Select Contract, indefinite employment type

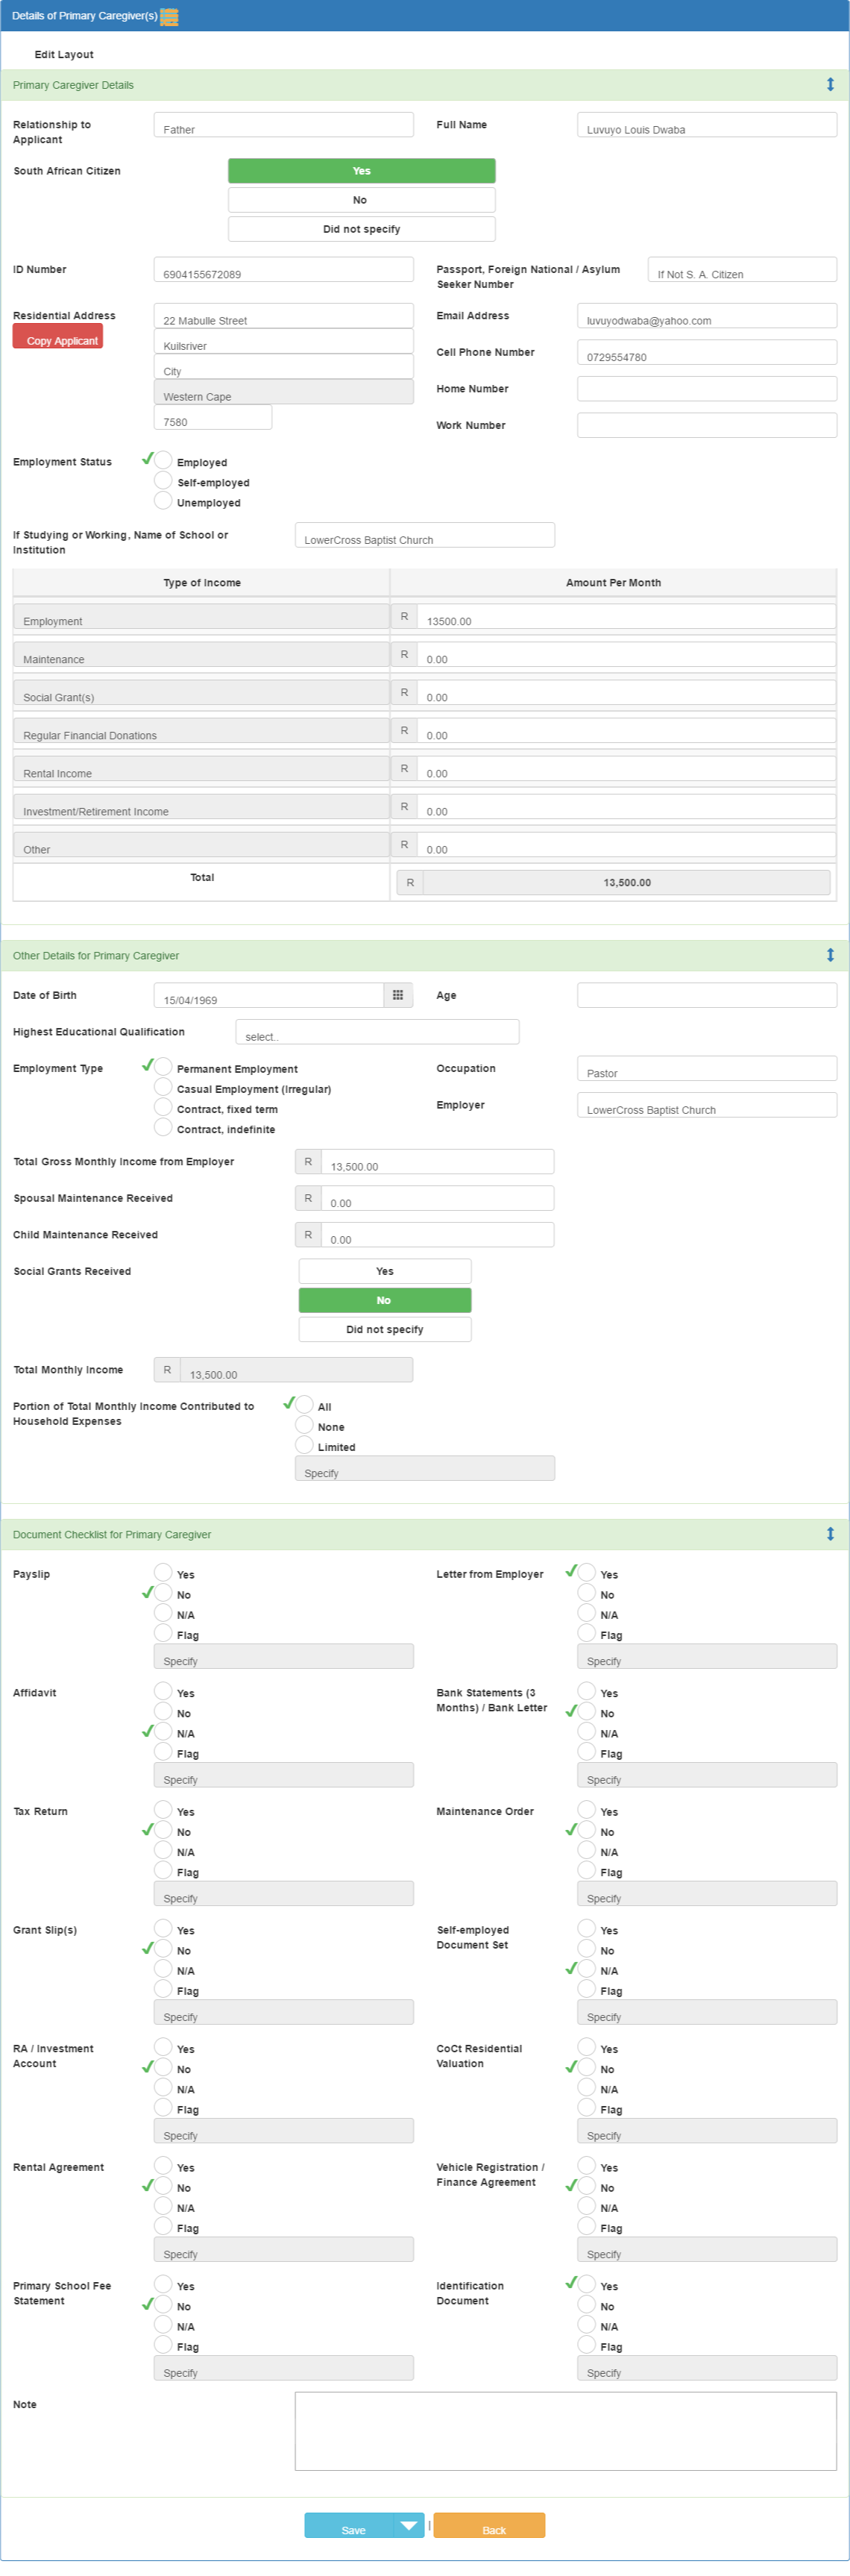tap(163, 1126)
